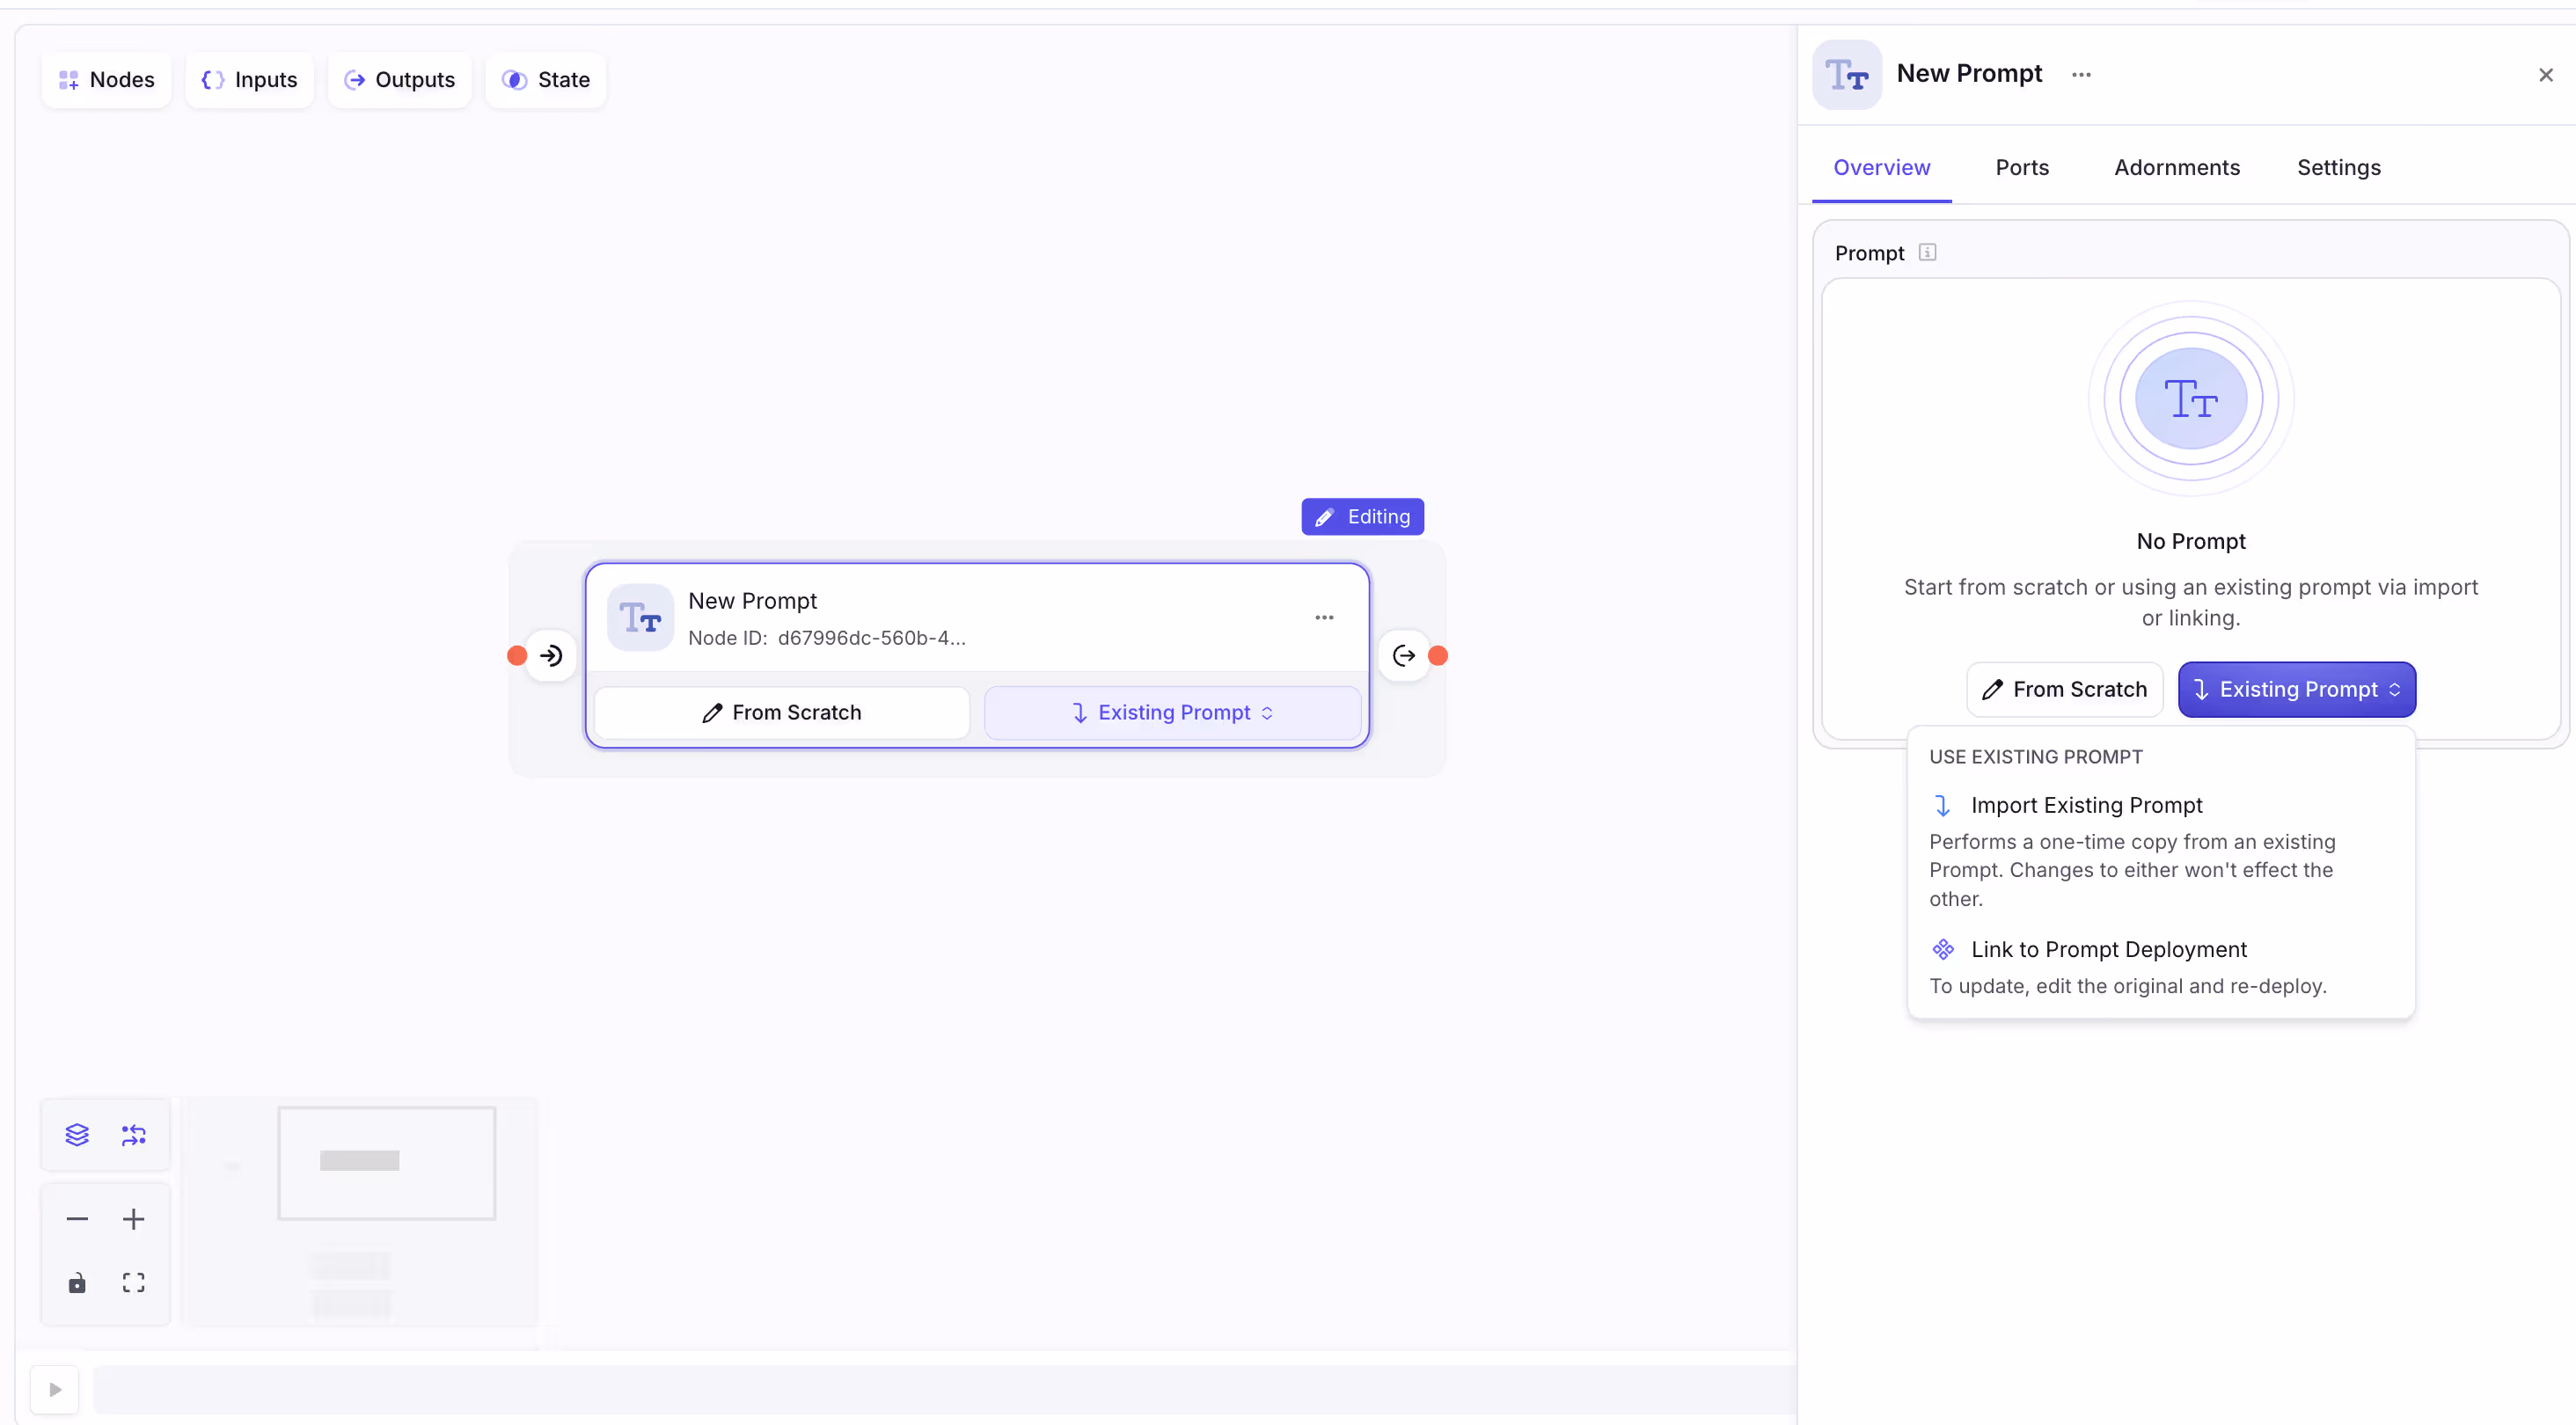Zoom in the canvas with plus icon
The width and height of the screenshot is (2576, 1425).
134,1219
